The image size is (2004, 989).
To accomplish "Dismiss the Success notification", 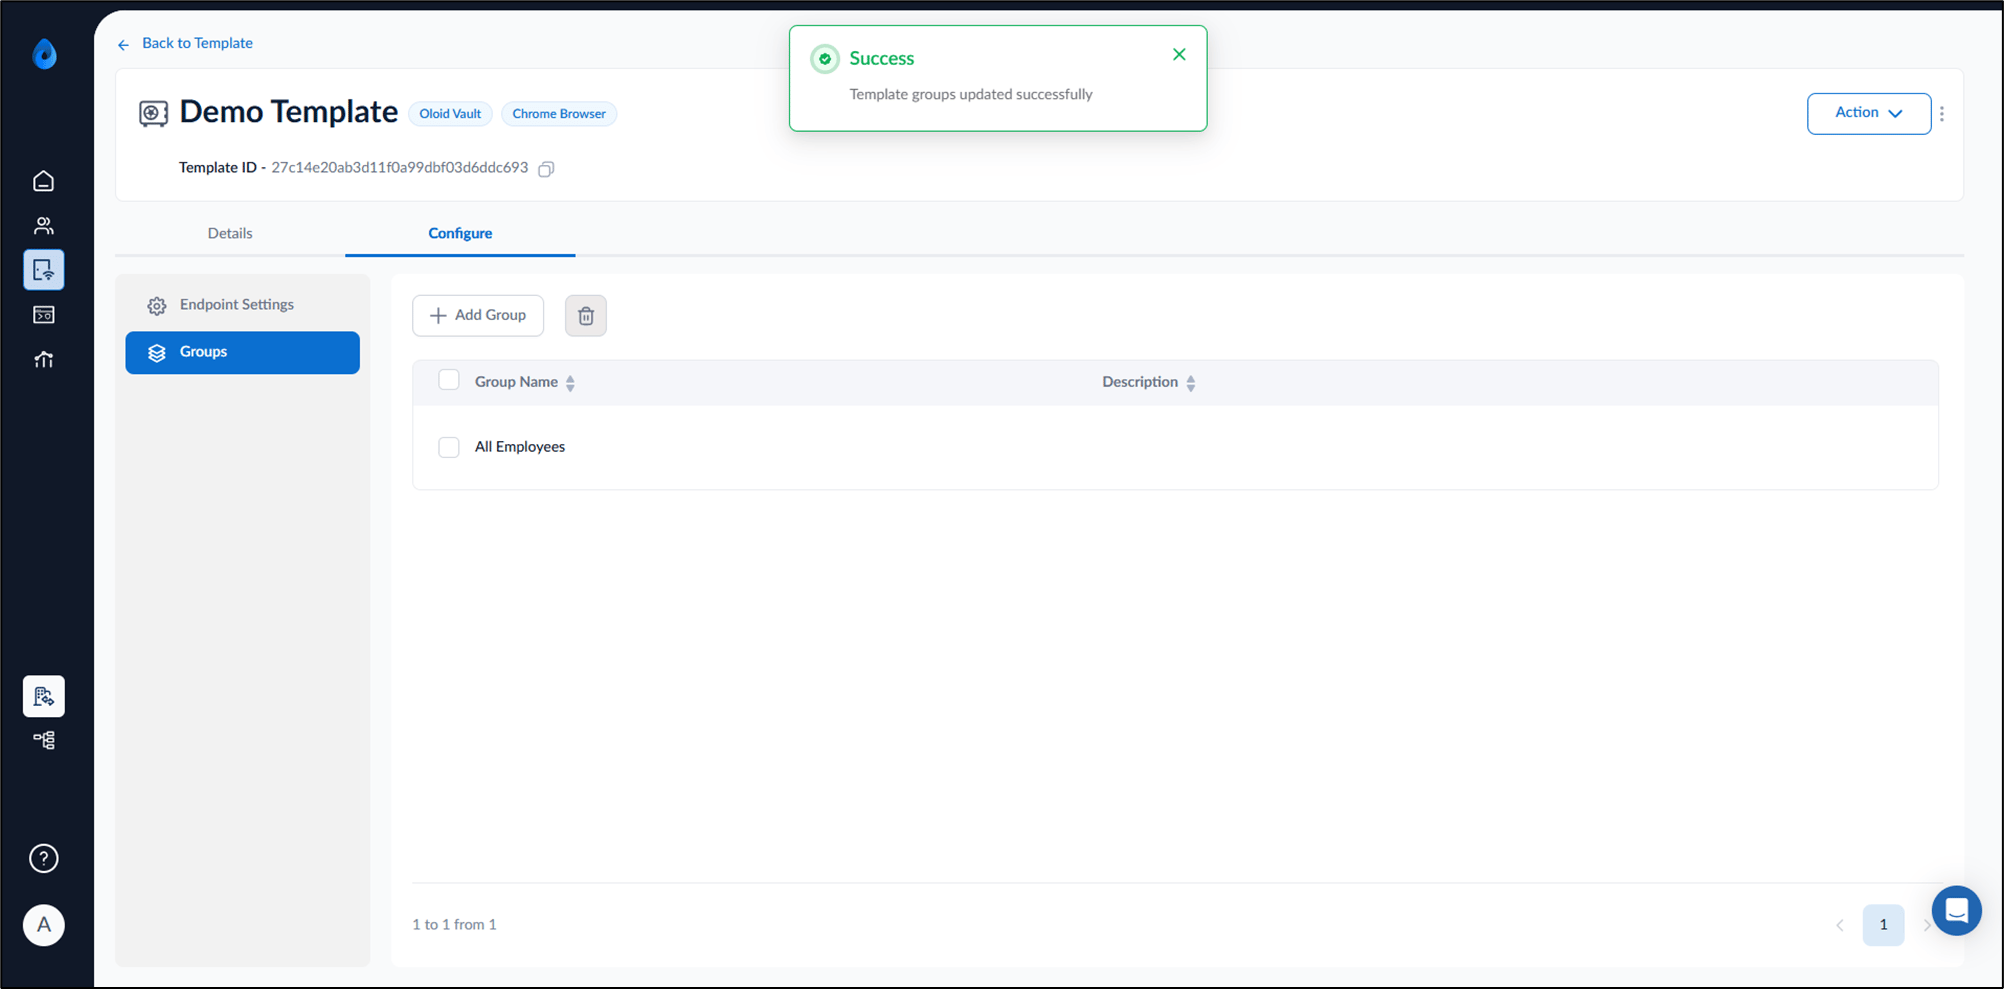I will [x=1179, y=55].
